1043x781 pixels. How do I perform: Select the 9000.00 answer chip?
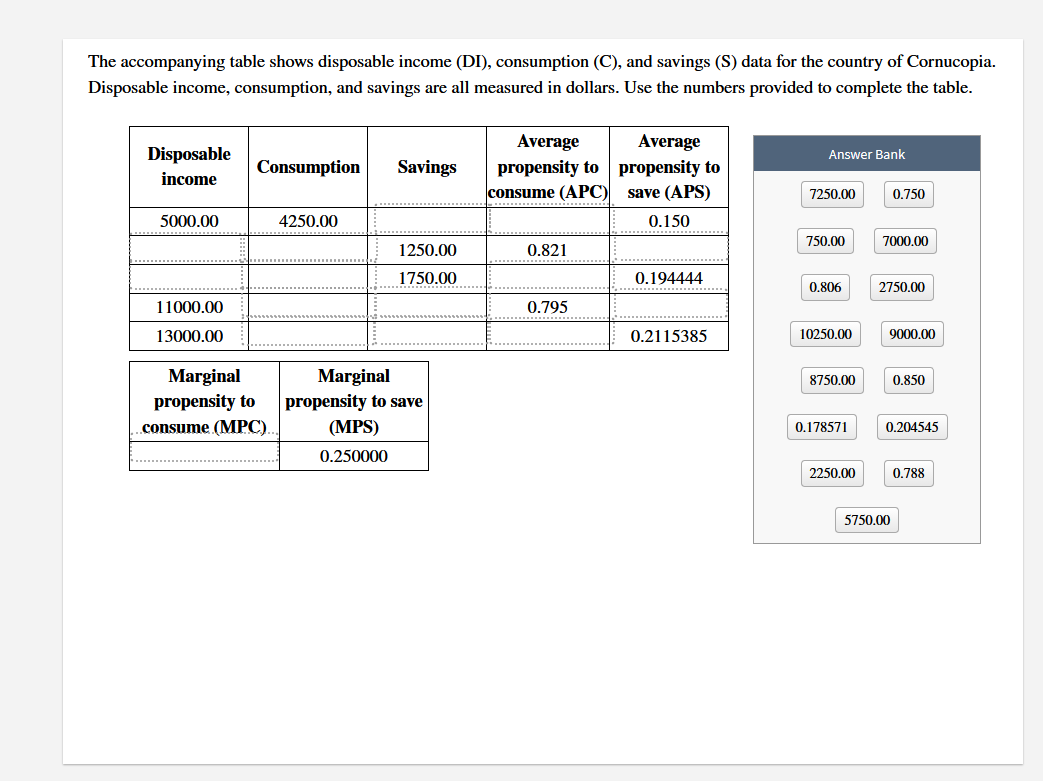click(911, 334)
